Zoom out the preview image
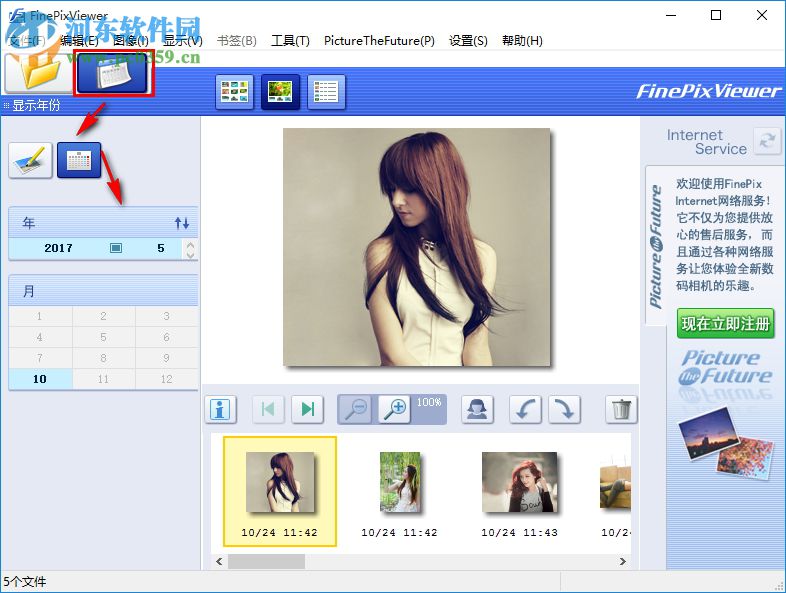 pos(356,410)
